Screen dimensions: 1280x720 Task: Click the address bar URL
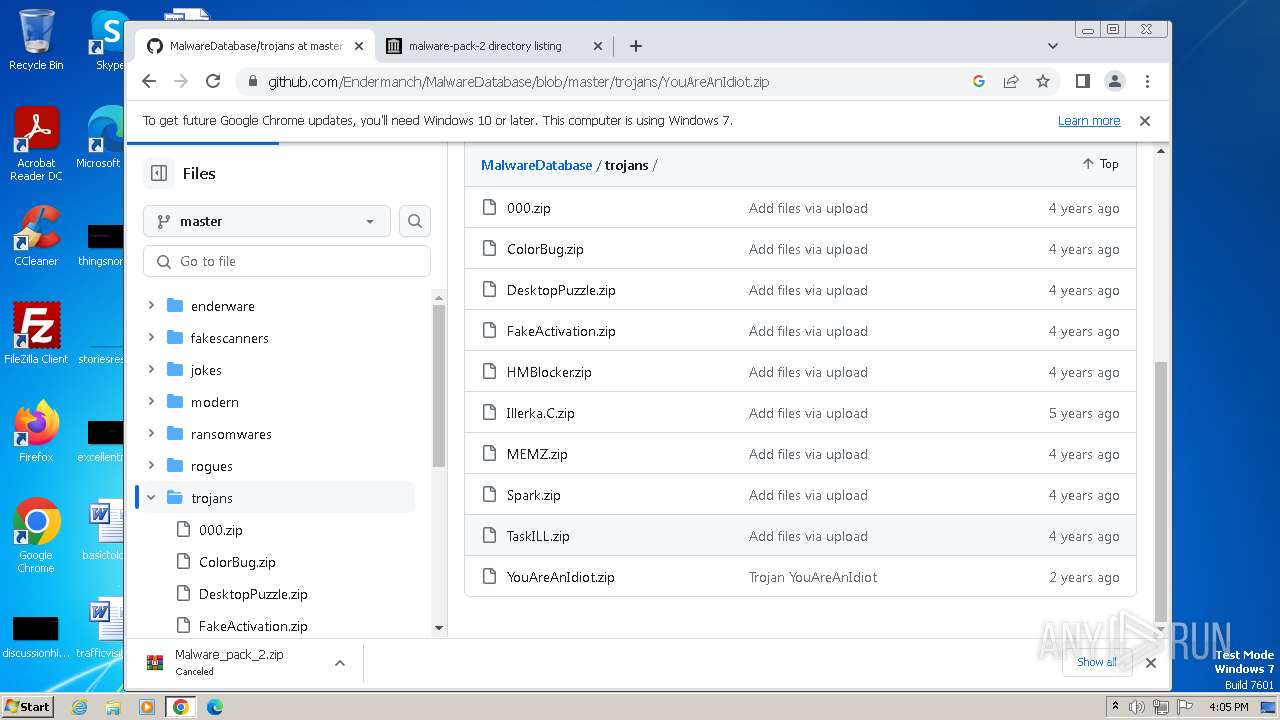(519, 82)
